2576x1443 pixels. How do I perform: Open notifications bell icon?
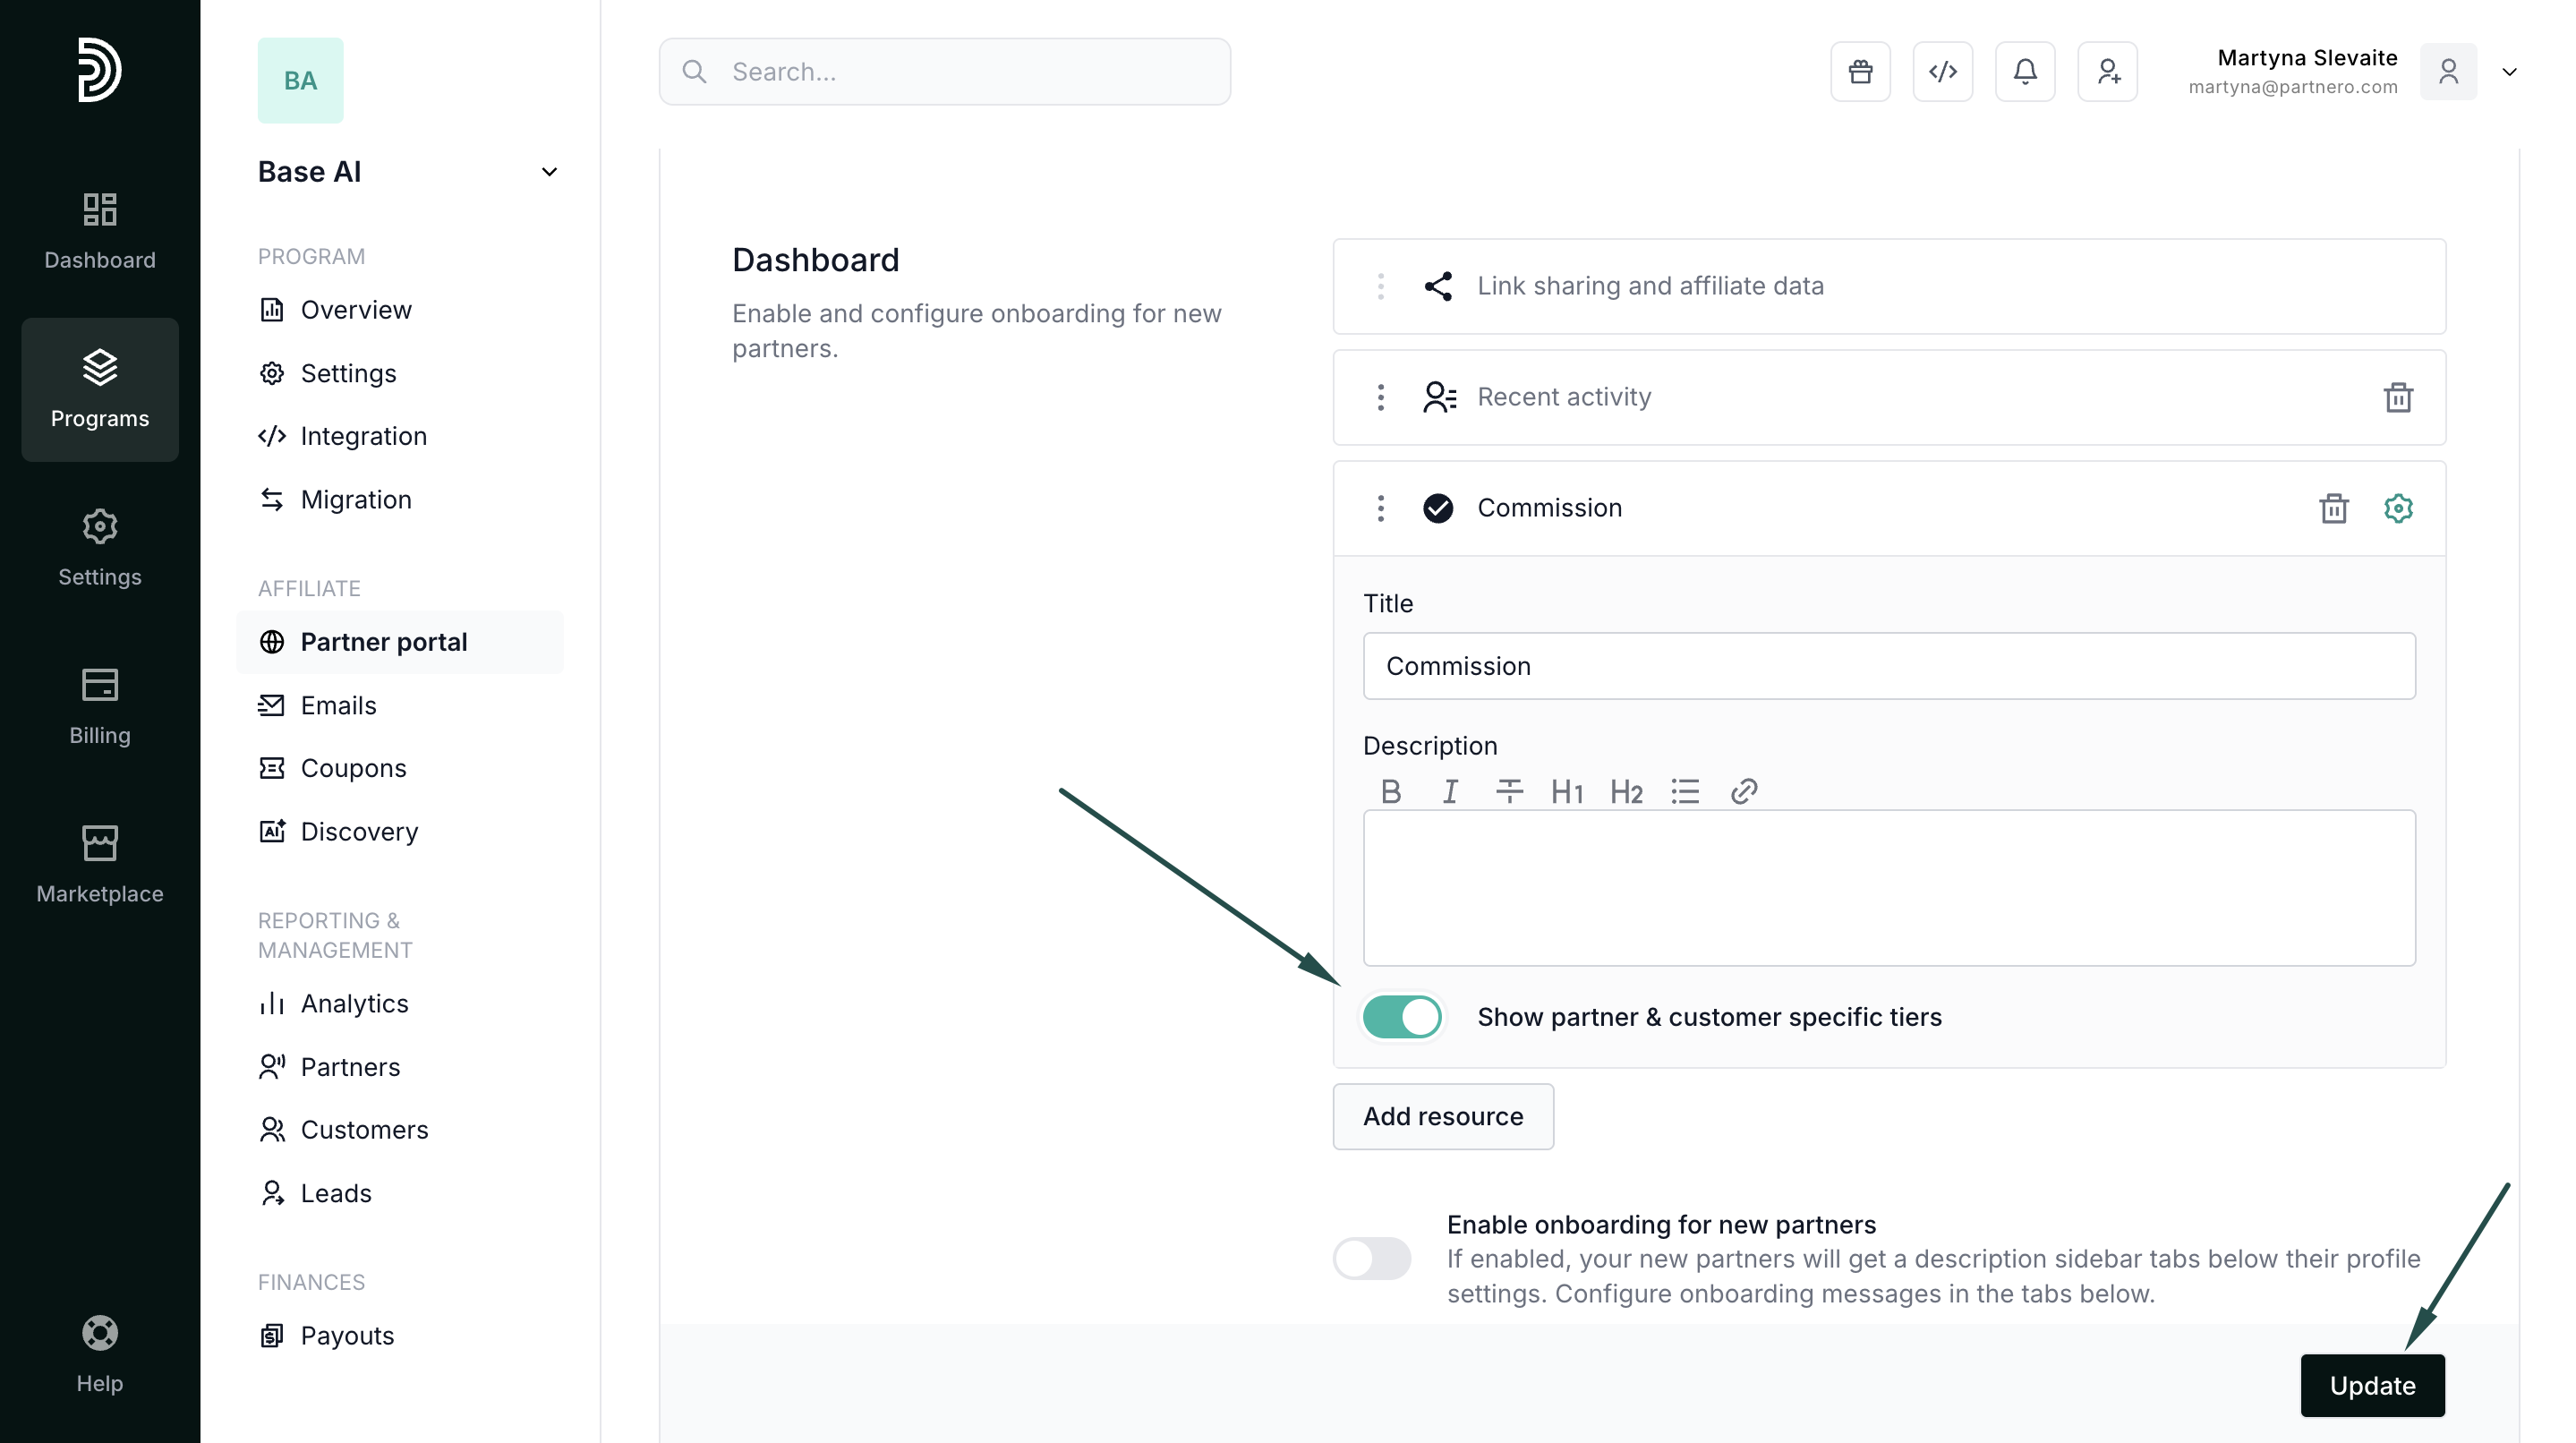click(x=2025, y=72)
